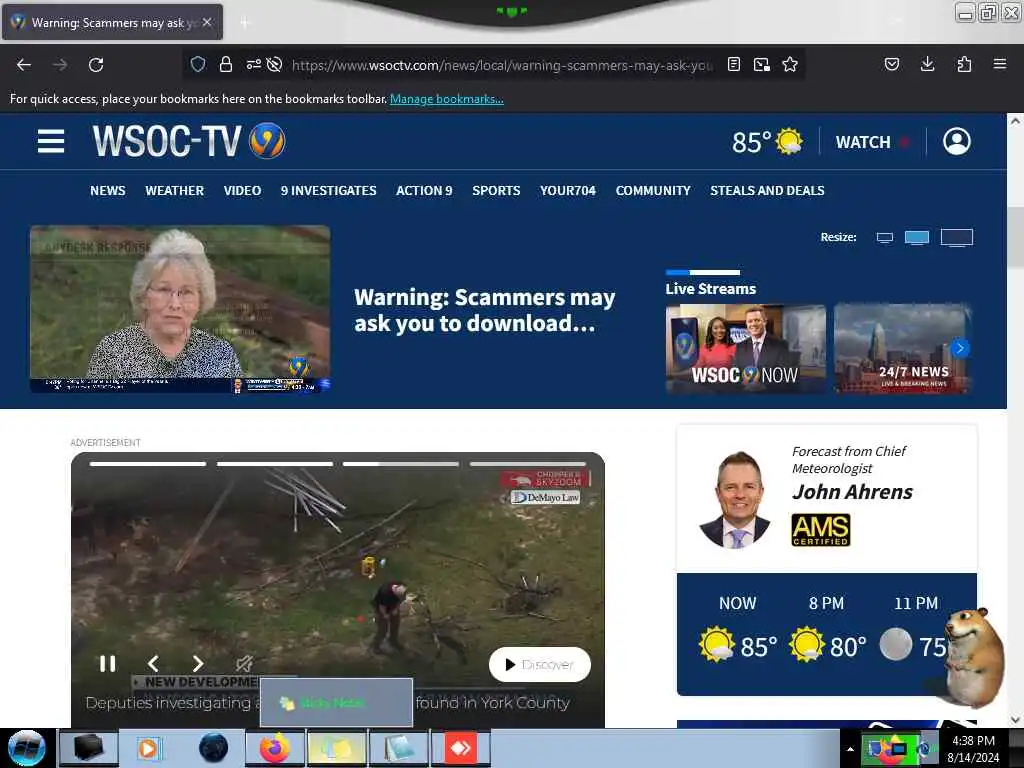Screen dimensions: 1024x768
Task: Reload the current page
Action: (96, 65)
